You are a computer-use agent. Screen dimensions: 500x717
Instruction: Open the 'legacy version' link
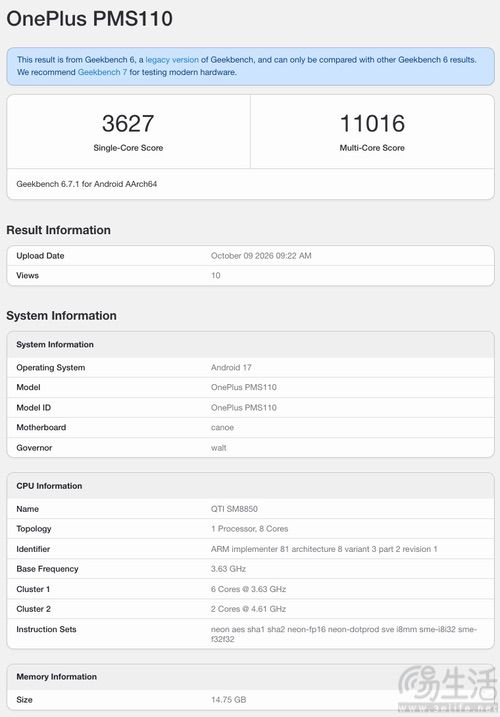point(172,59)
